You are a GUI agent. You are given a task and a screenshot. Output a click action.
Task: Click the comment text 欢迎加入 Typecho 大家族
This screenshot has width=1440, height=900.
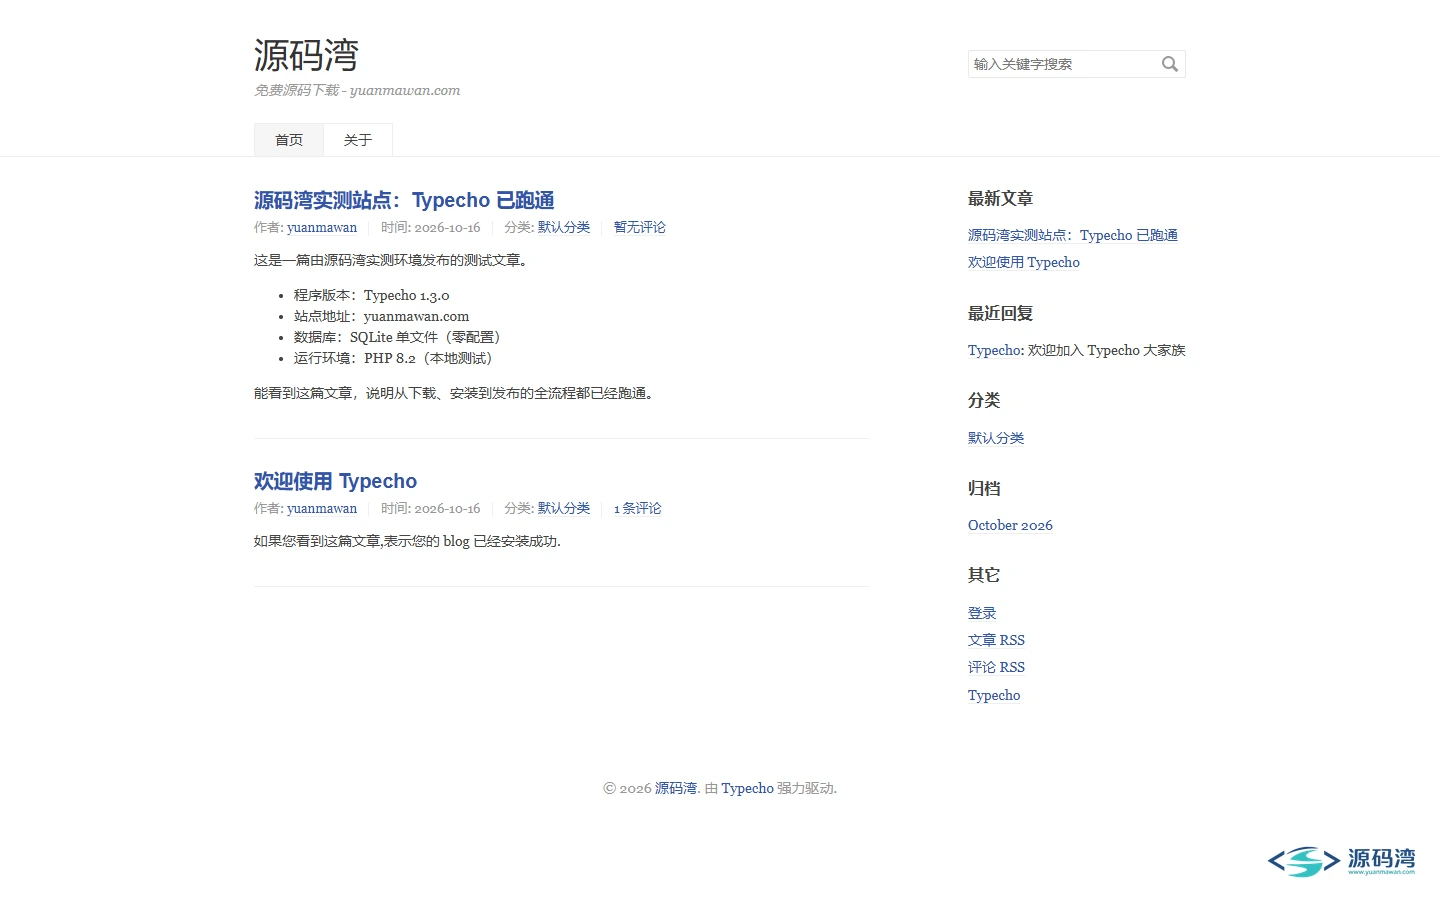coord(1107,350)
